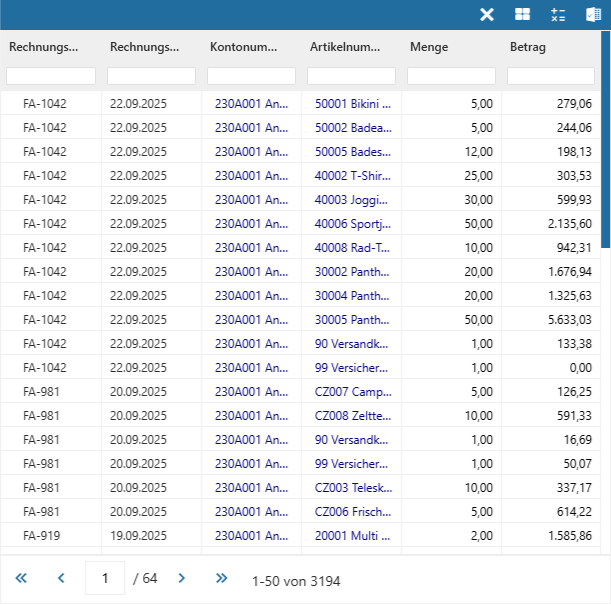Sort by the Betrag column header
This screenshot has width=611, height=604.
[528, 47]
